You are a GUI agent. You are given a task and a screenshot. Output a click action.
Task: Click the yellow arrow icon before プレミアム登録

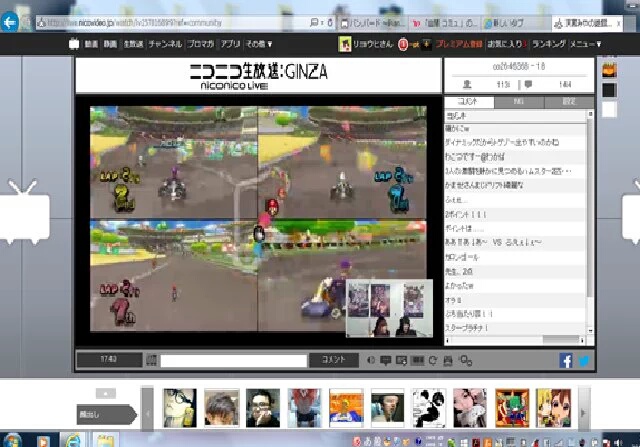[427, 44]
